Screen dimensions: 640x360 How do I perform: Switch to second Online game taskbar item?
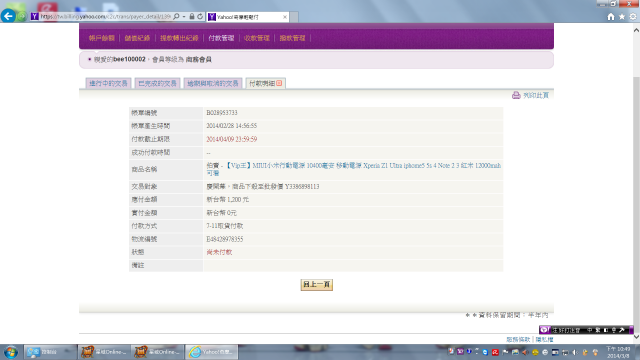coord(158,352)
